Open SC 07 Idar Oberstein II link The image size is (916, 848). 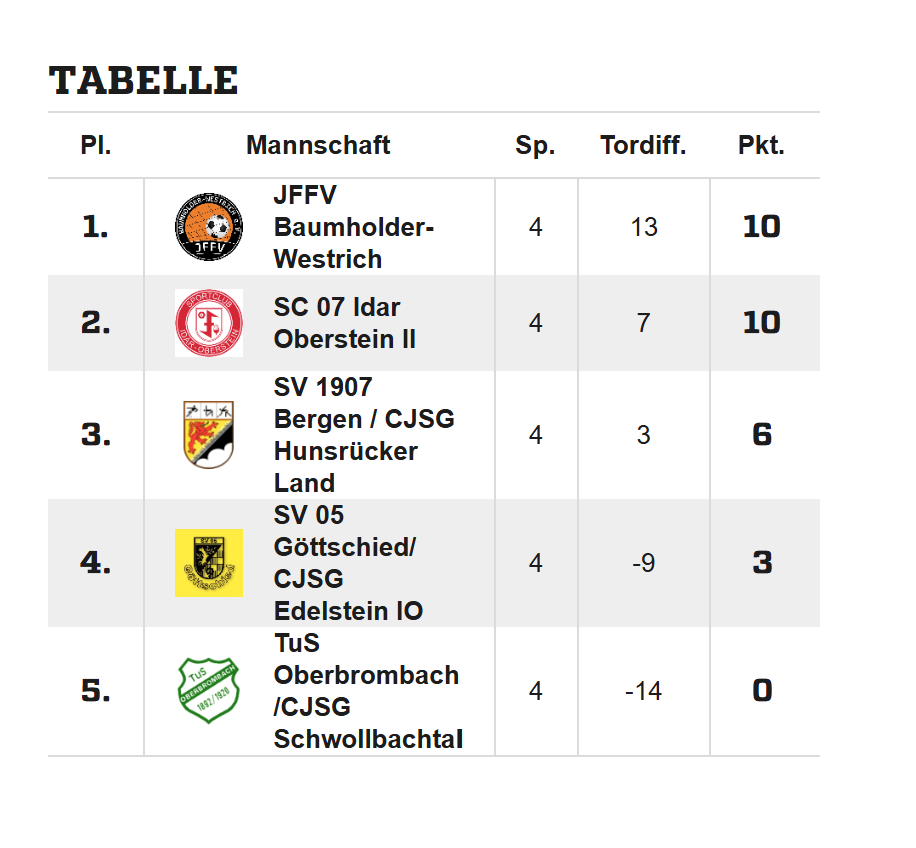344,323
